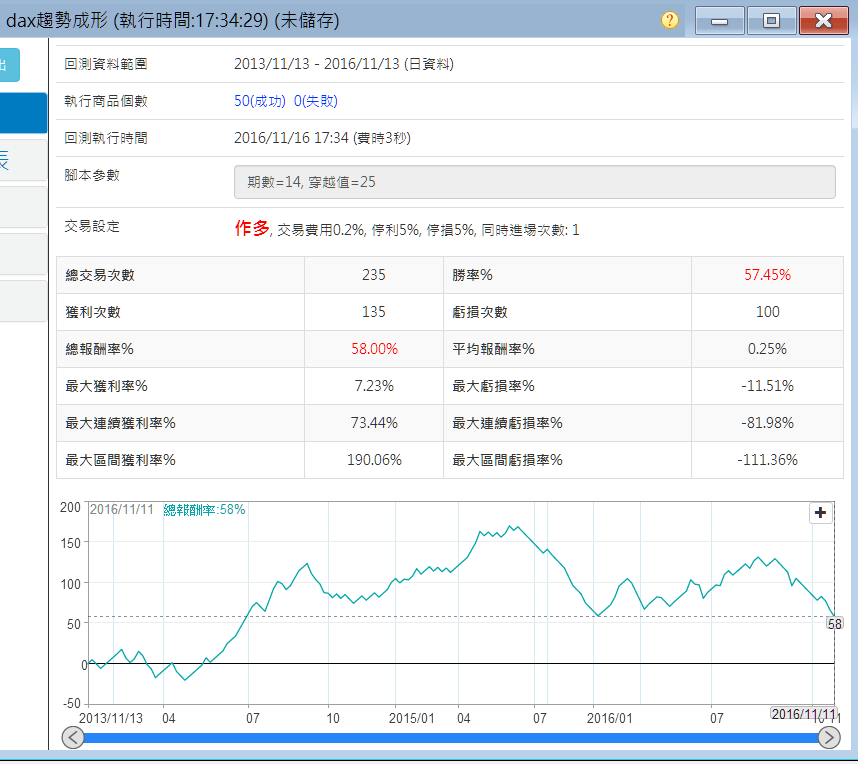The image size is (858, 764).
Task: Open the 0(失敗) failed products link
Action: tap(320, 101)
